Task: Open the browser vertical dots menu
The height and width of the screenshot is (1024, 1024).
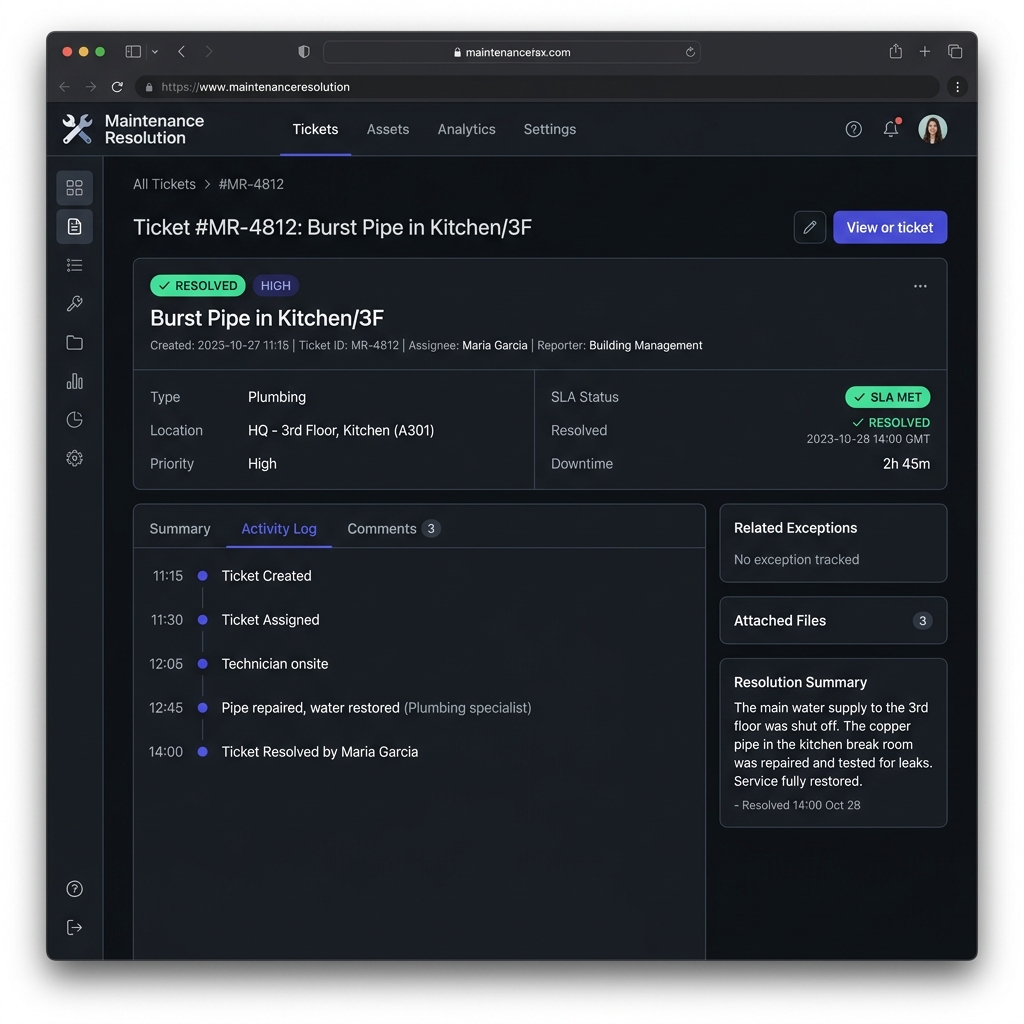Action: click(957, 87)
